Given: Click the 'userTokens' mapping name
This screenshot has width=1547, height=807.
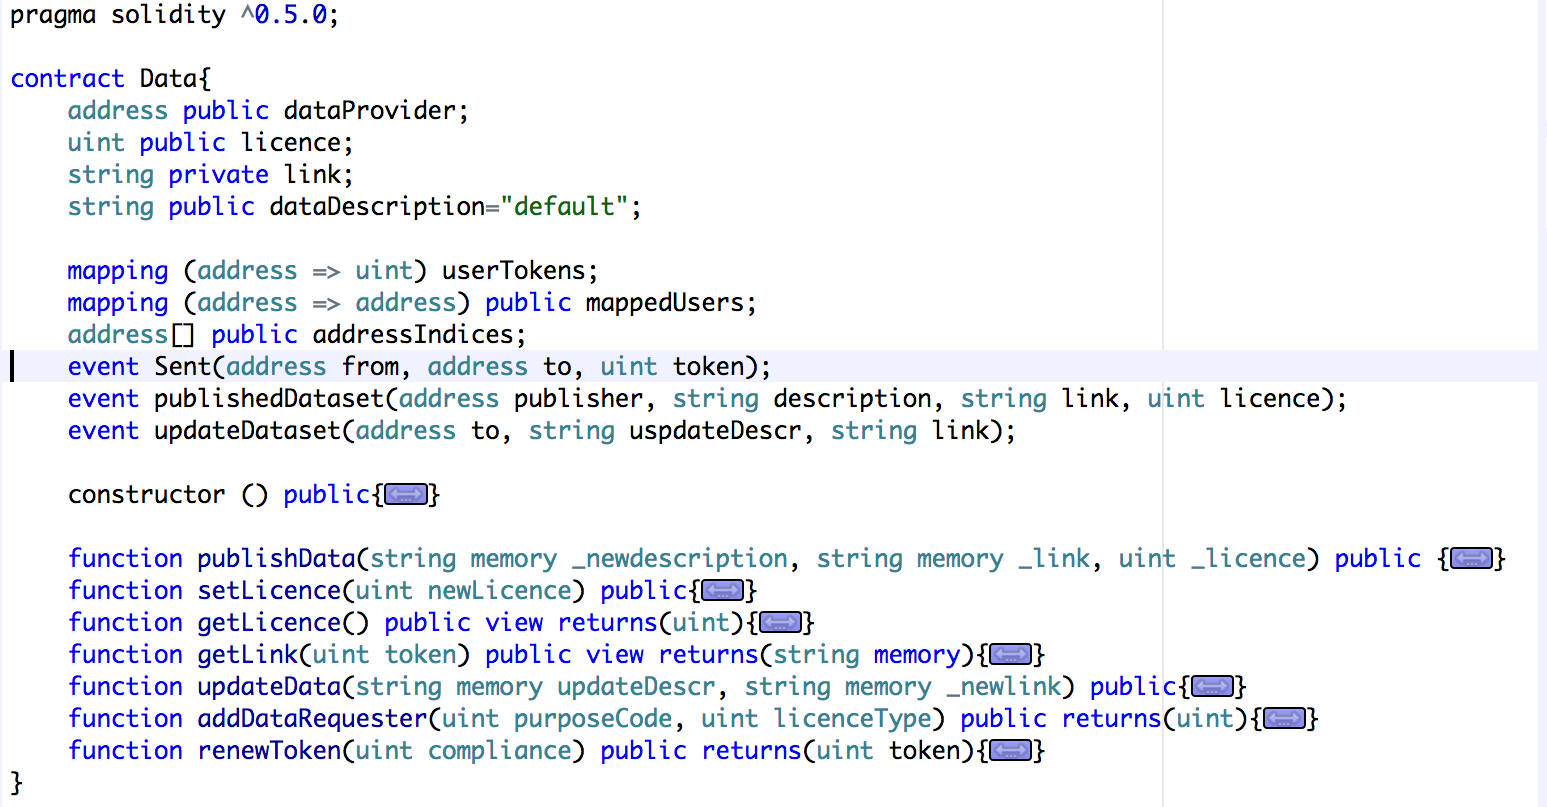Looking at the screenshot, I should [x=514, y=271].
